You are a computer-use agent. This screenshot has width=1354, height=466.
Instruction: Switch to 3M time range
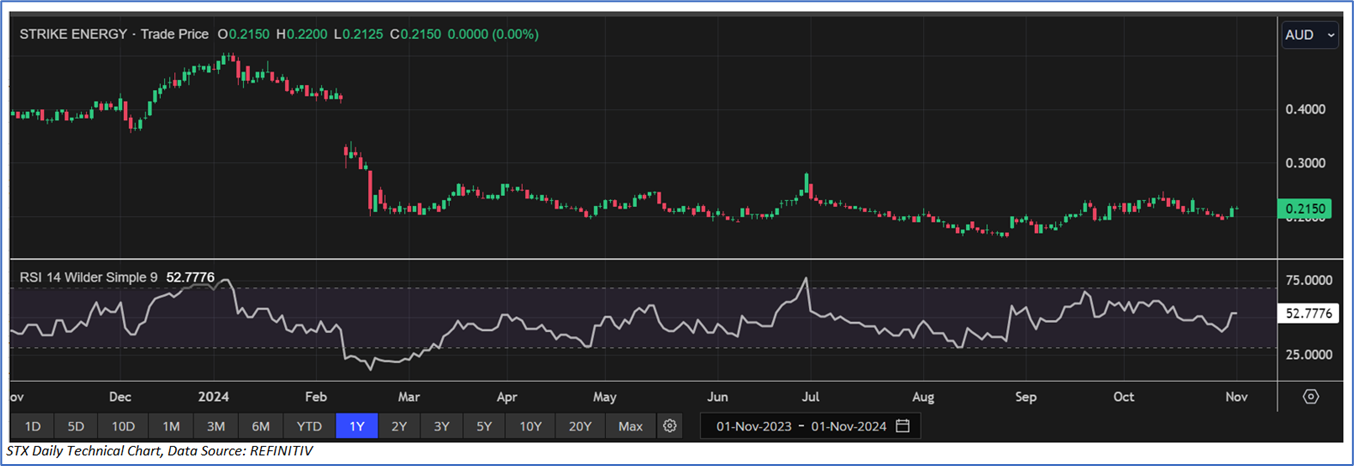215,426
